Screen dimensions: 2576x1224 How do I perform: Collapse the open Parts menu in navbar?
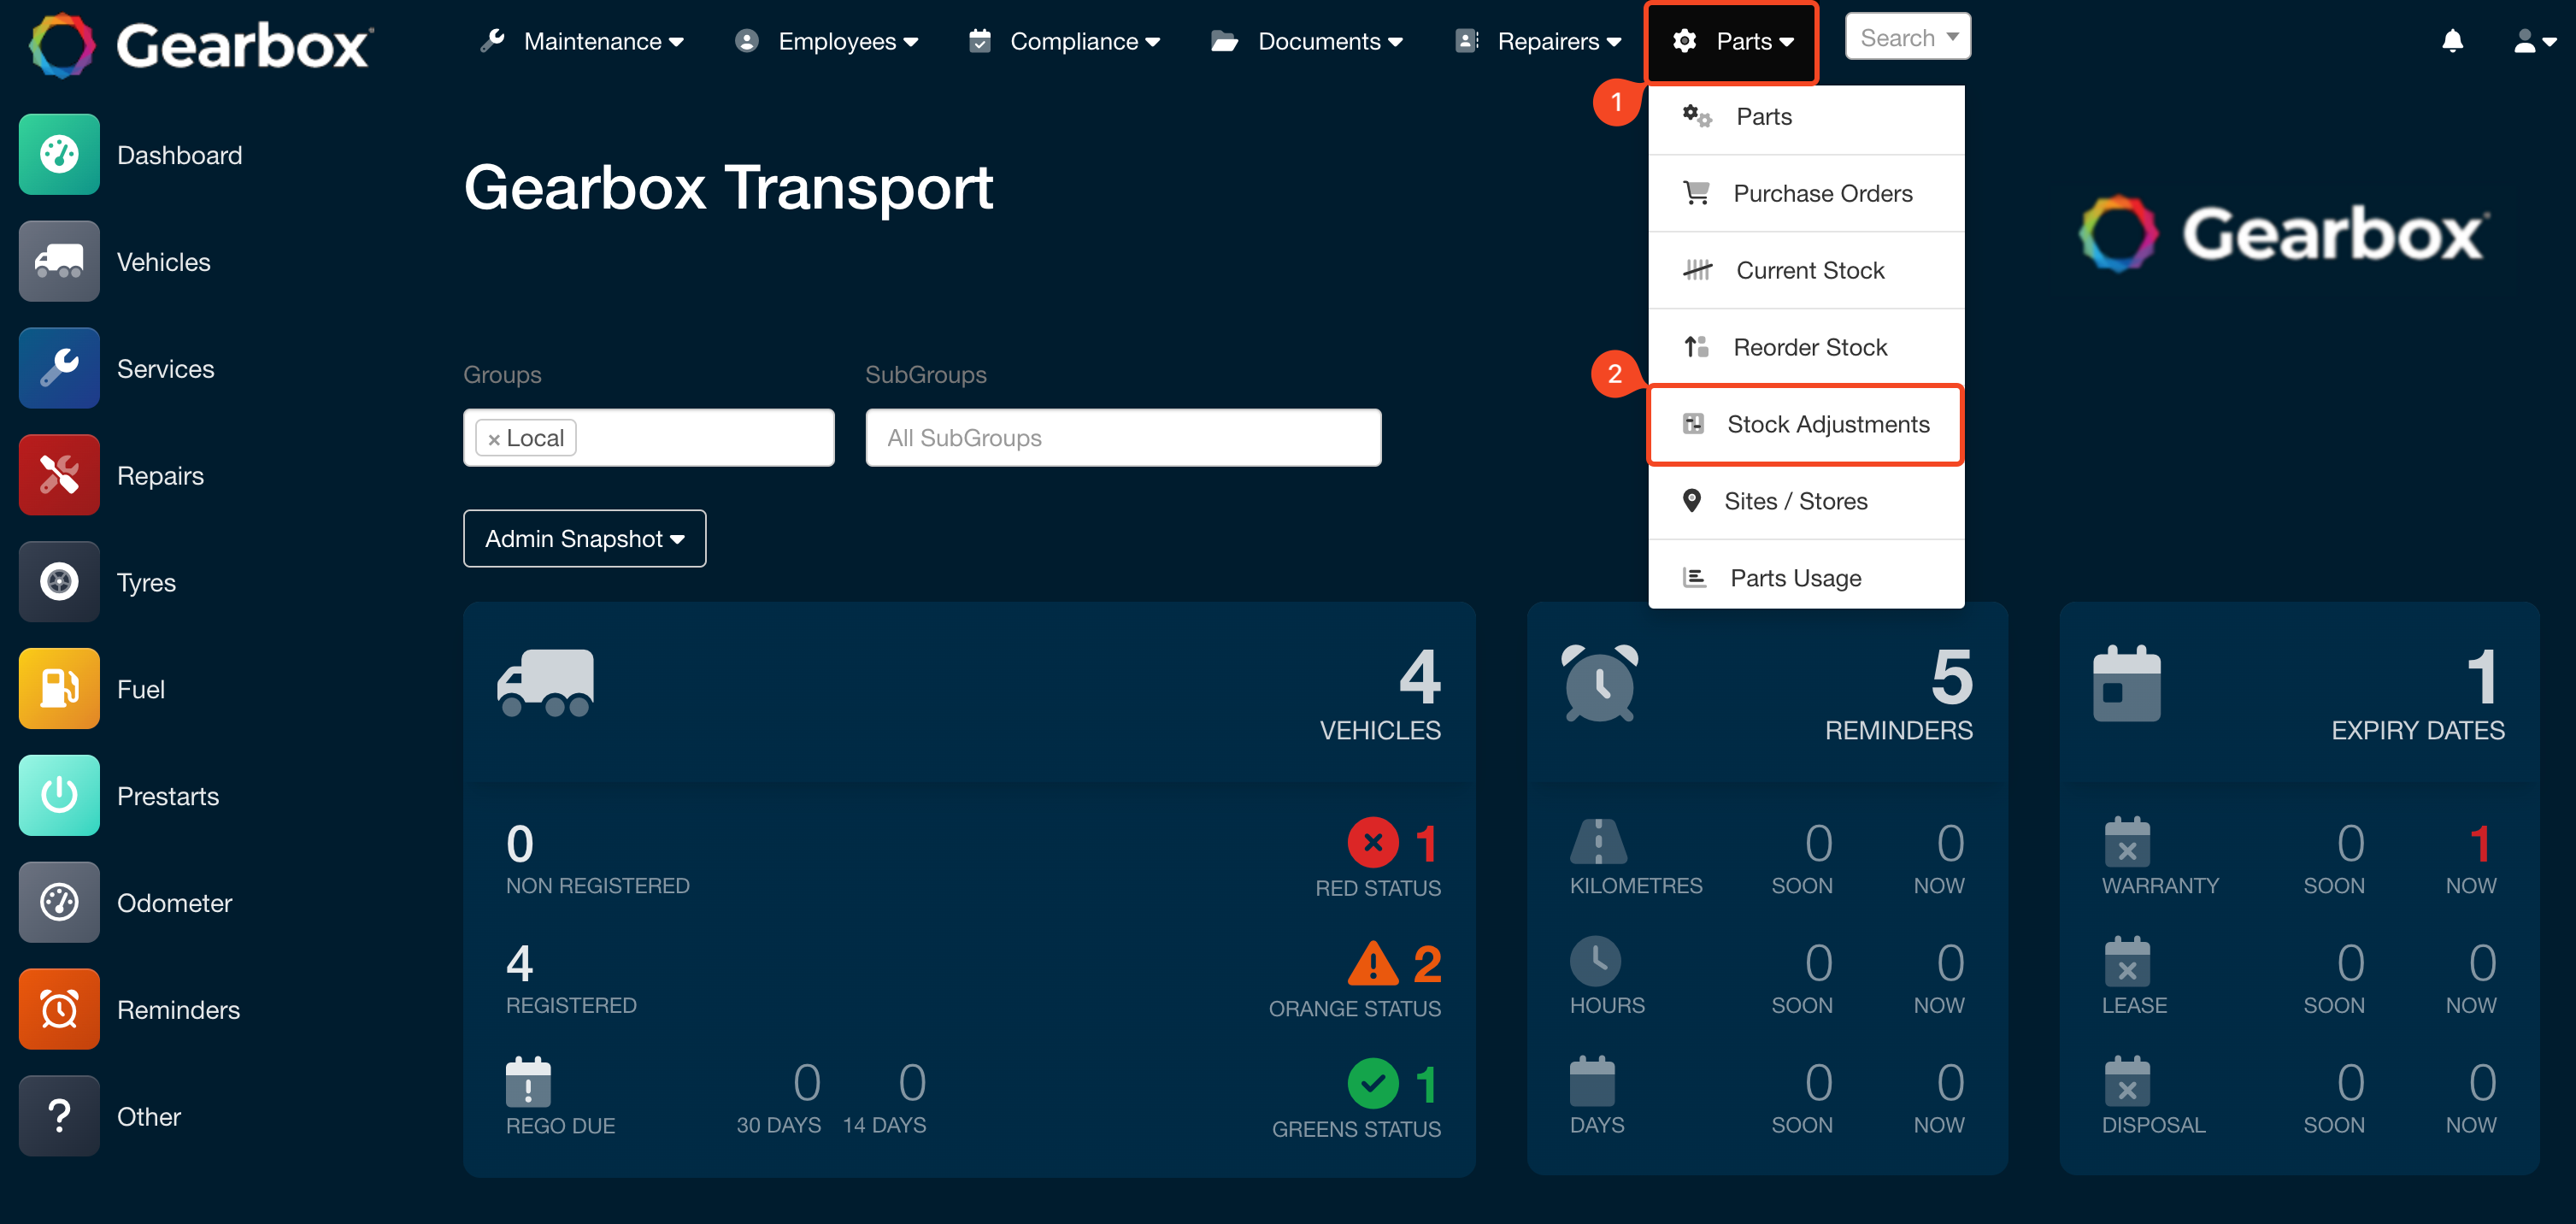click(1732, 42)
